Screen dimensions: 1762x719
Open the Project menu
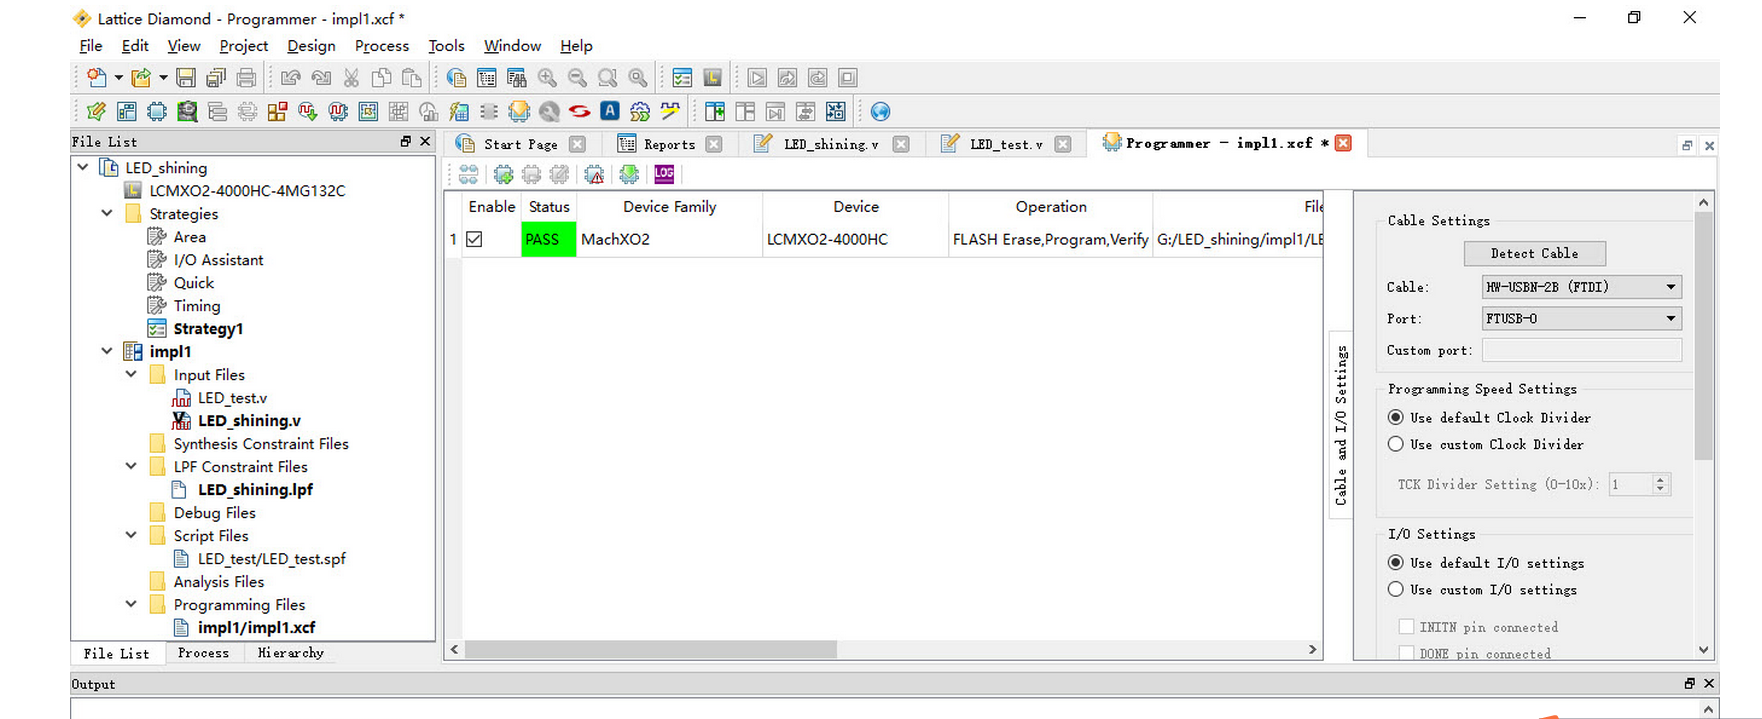tap(244, 46)
